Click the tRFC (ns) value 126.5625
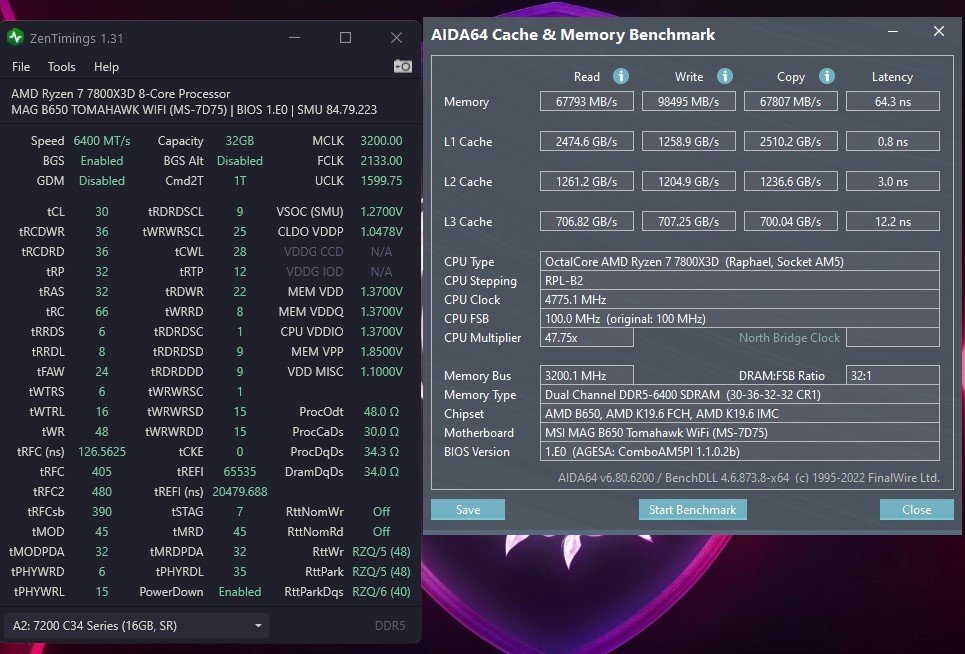This screenshot has height=654, width=965. point(102,452)
